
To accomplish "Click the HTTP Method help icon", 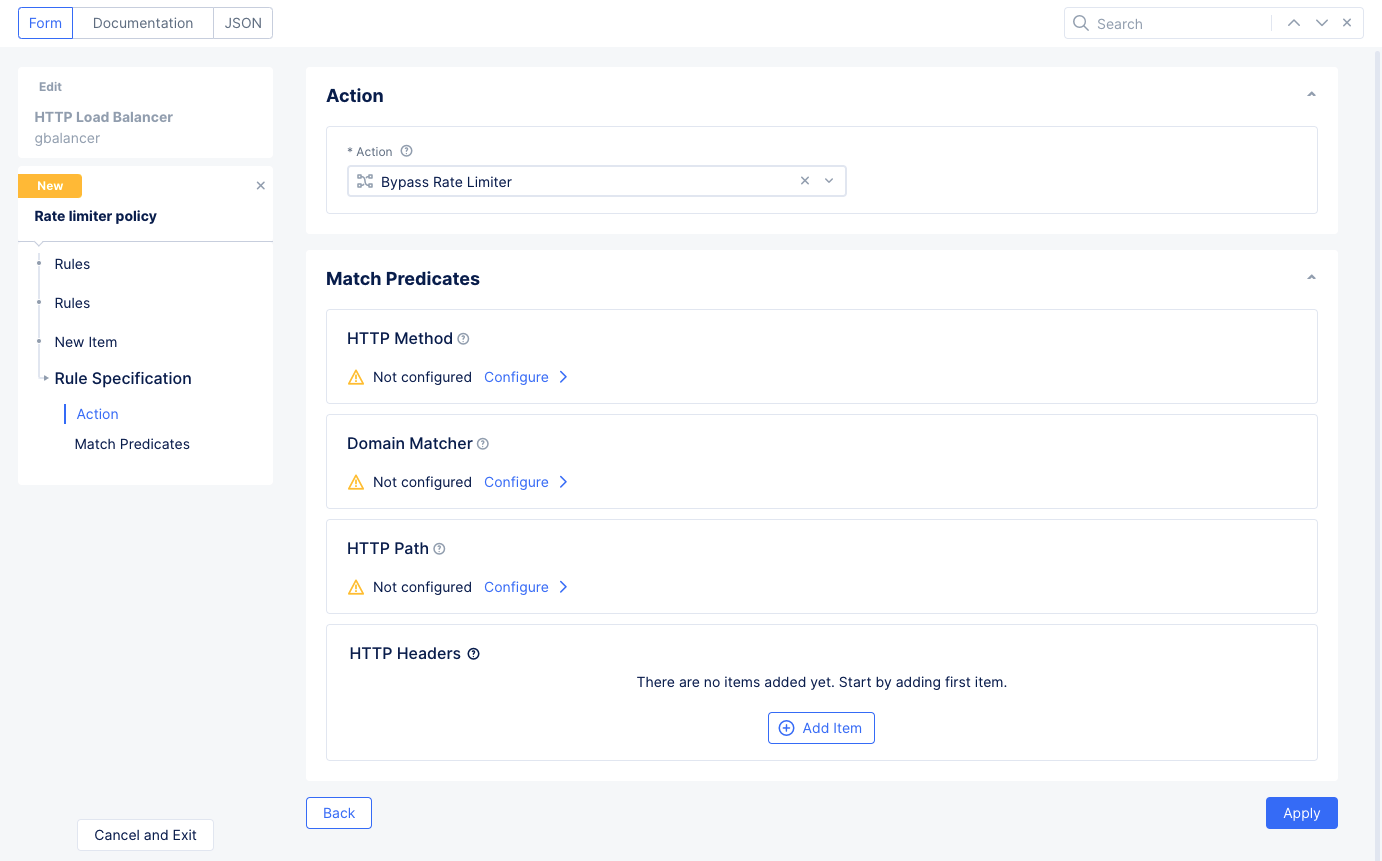I will point(463,339).
